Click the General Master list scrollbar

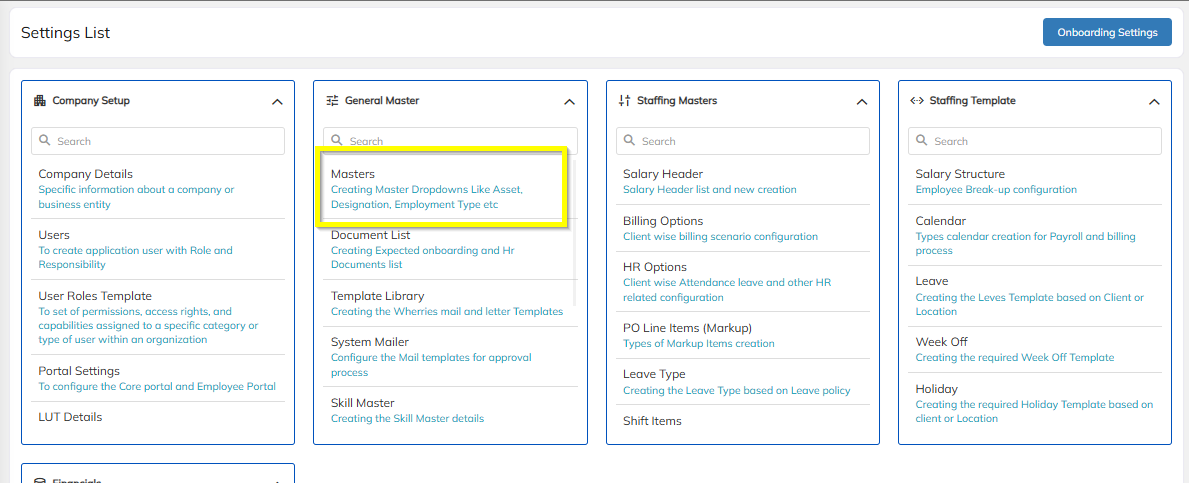click(574, 231)
